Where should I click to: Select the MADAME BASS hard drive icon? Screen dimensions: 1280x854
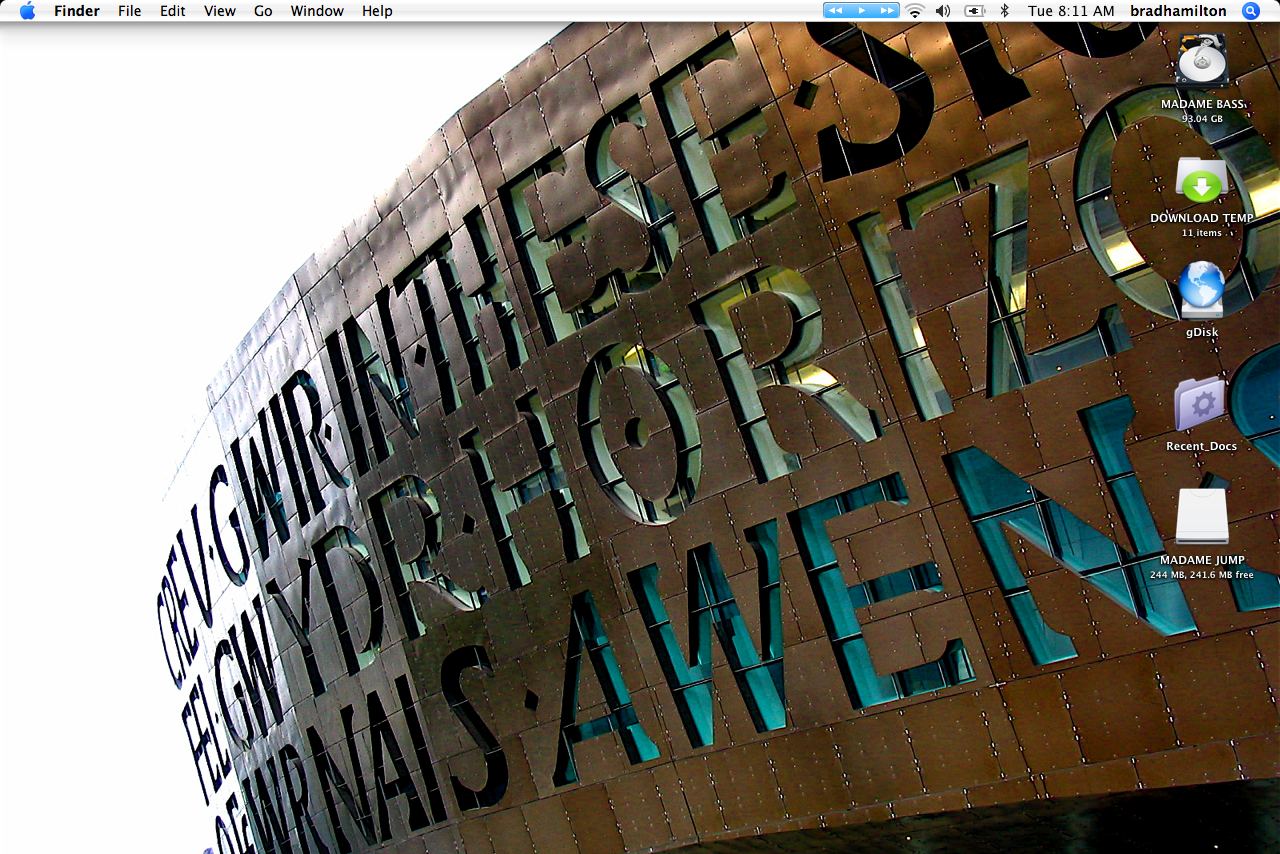pos(1202,62)
